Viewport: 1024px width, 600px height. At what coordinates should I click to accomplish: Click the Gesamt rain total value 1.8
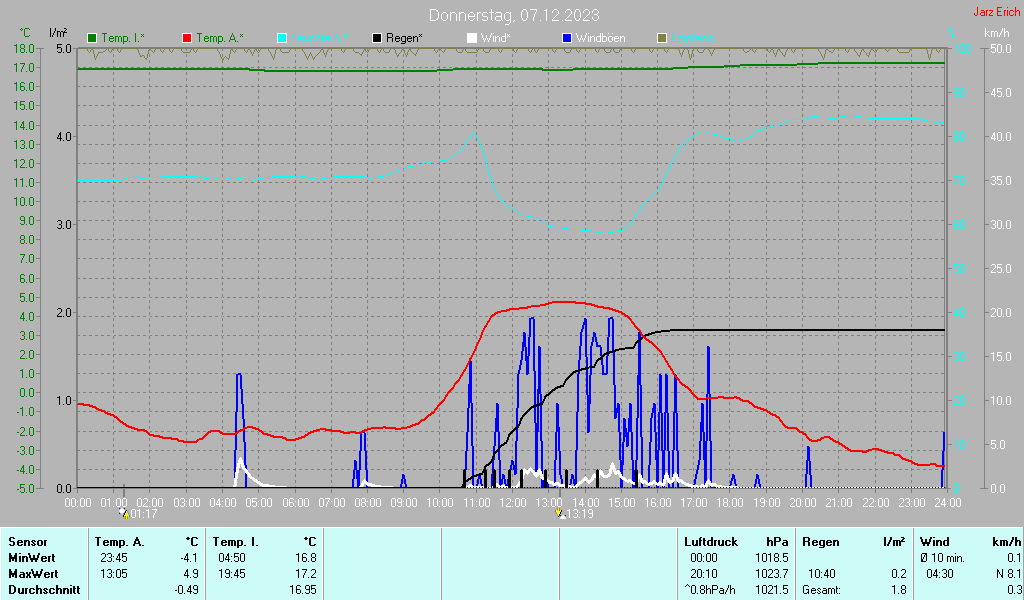click(899, 590)
